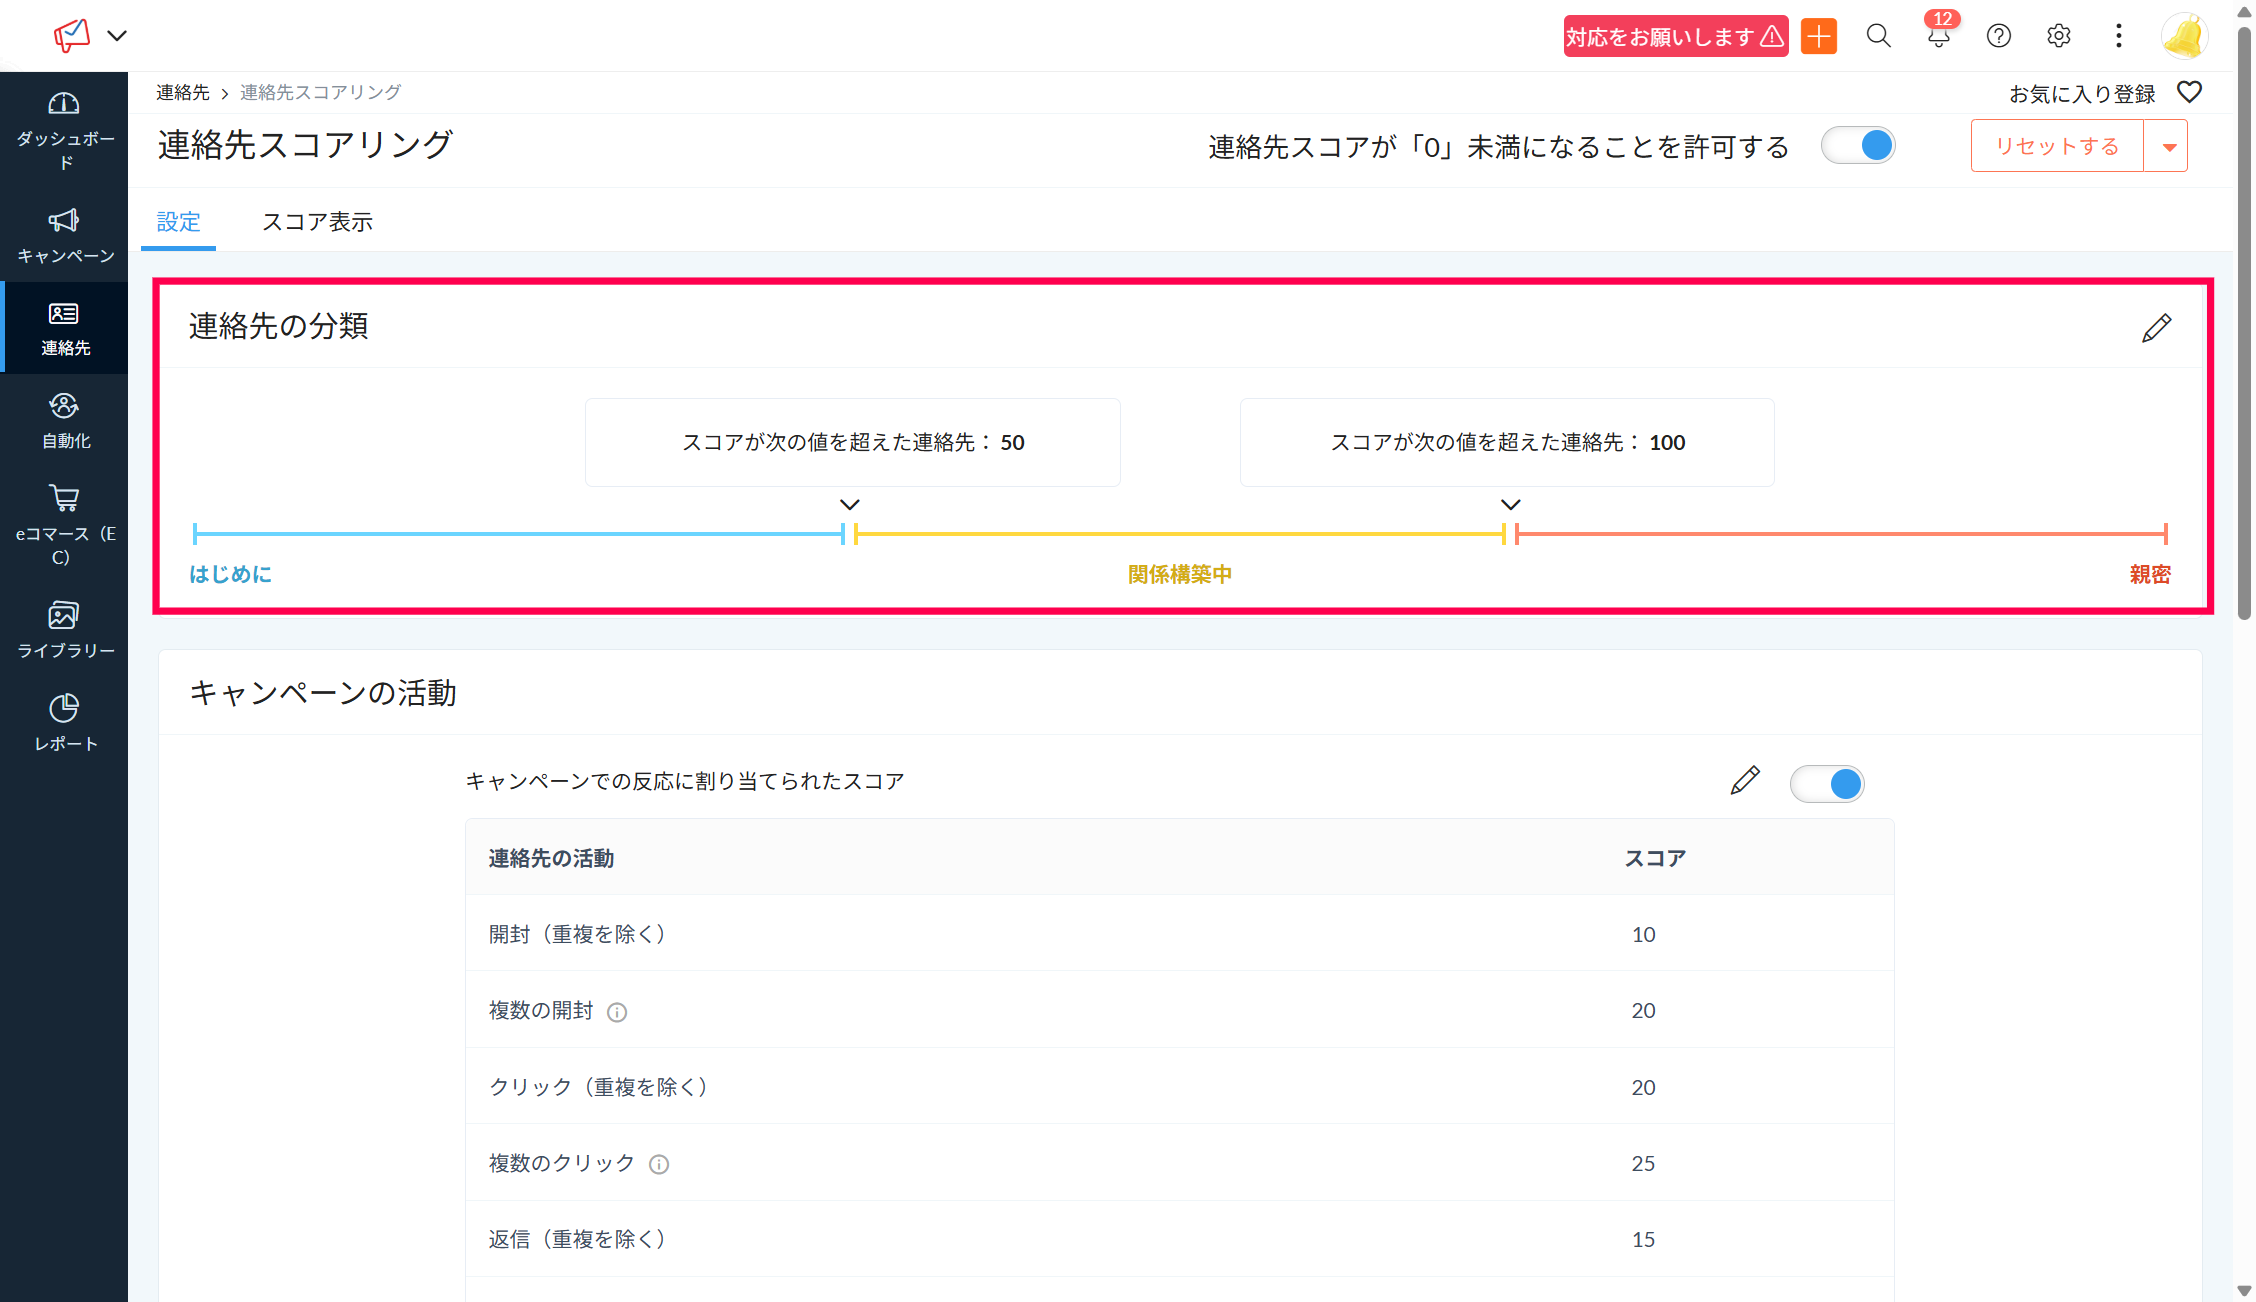The height and width of the screenshot is (1302, 2256).
Task: Open dropdown arrow beside reset button
Action: click(2168, 147)
